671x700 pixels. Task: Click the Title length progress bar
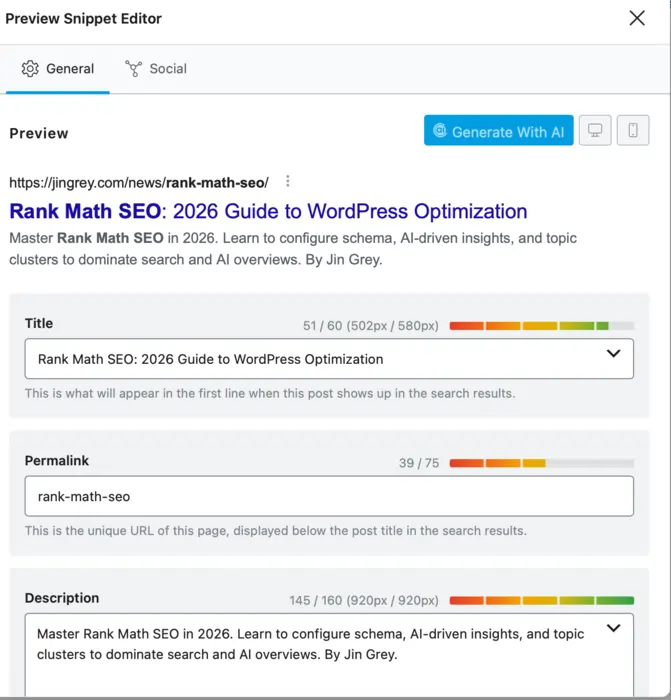541,326
